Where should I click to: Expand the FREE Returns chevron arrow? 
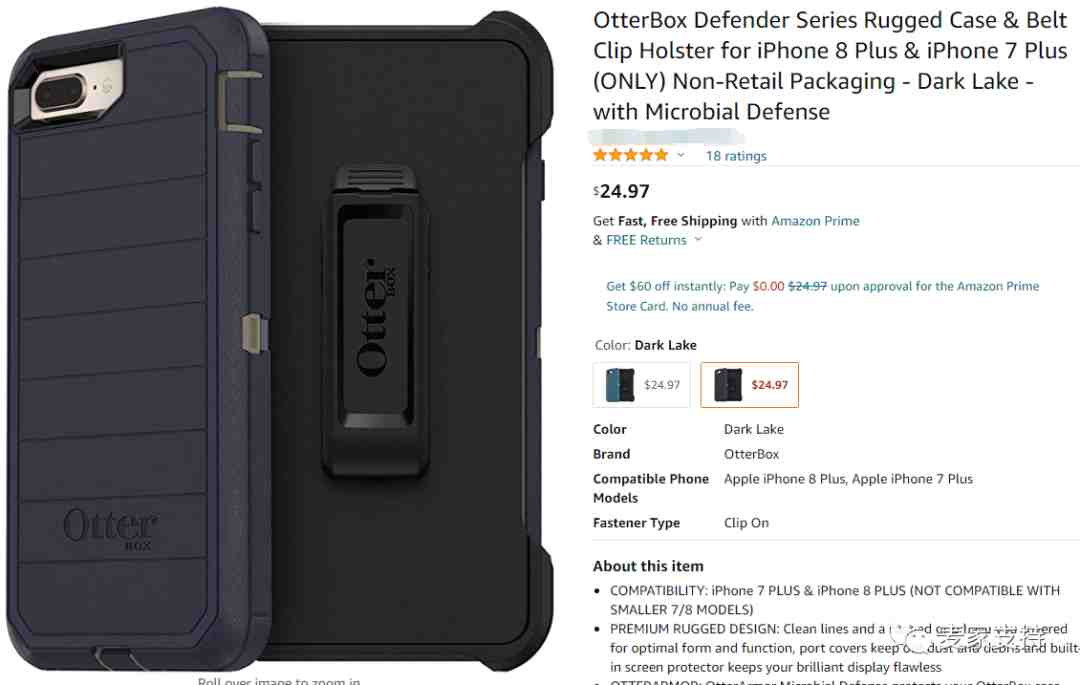[x=698, y=240]
